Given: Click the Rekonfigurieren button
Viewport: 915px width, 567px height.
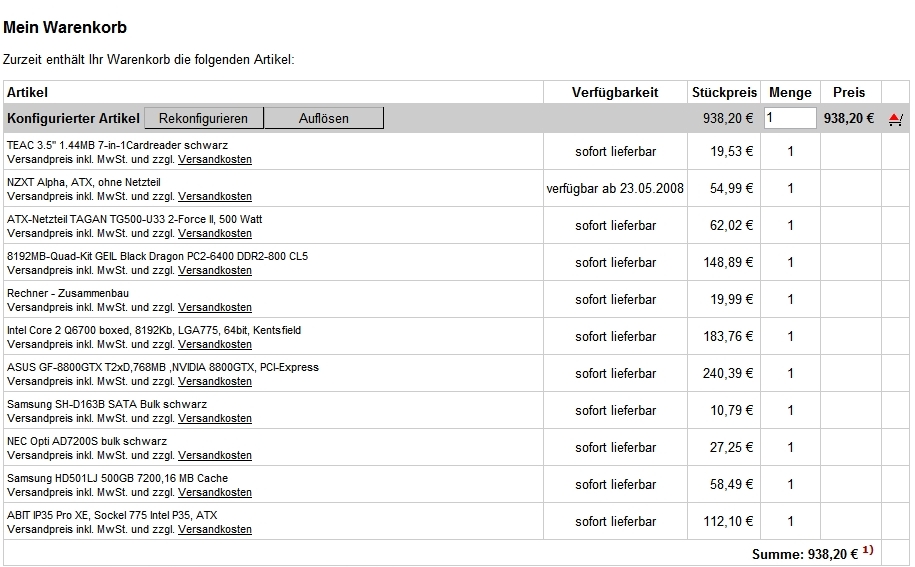Looking at the screenshot, I should [204, 118].
